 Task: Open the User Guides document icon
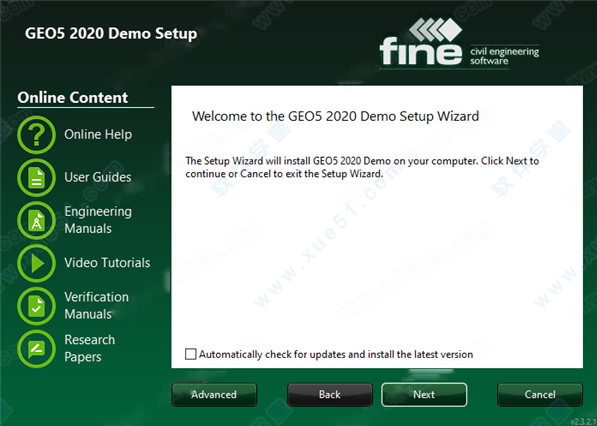point(36,177)
